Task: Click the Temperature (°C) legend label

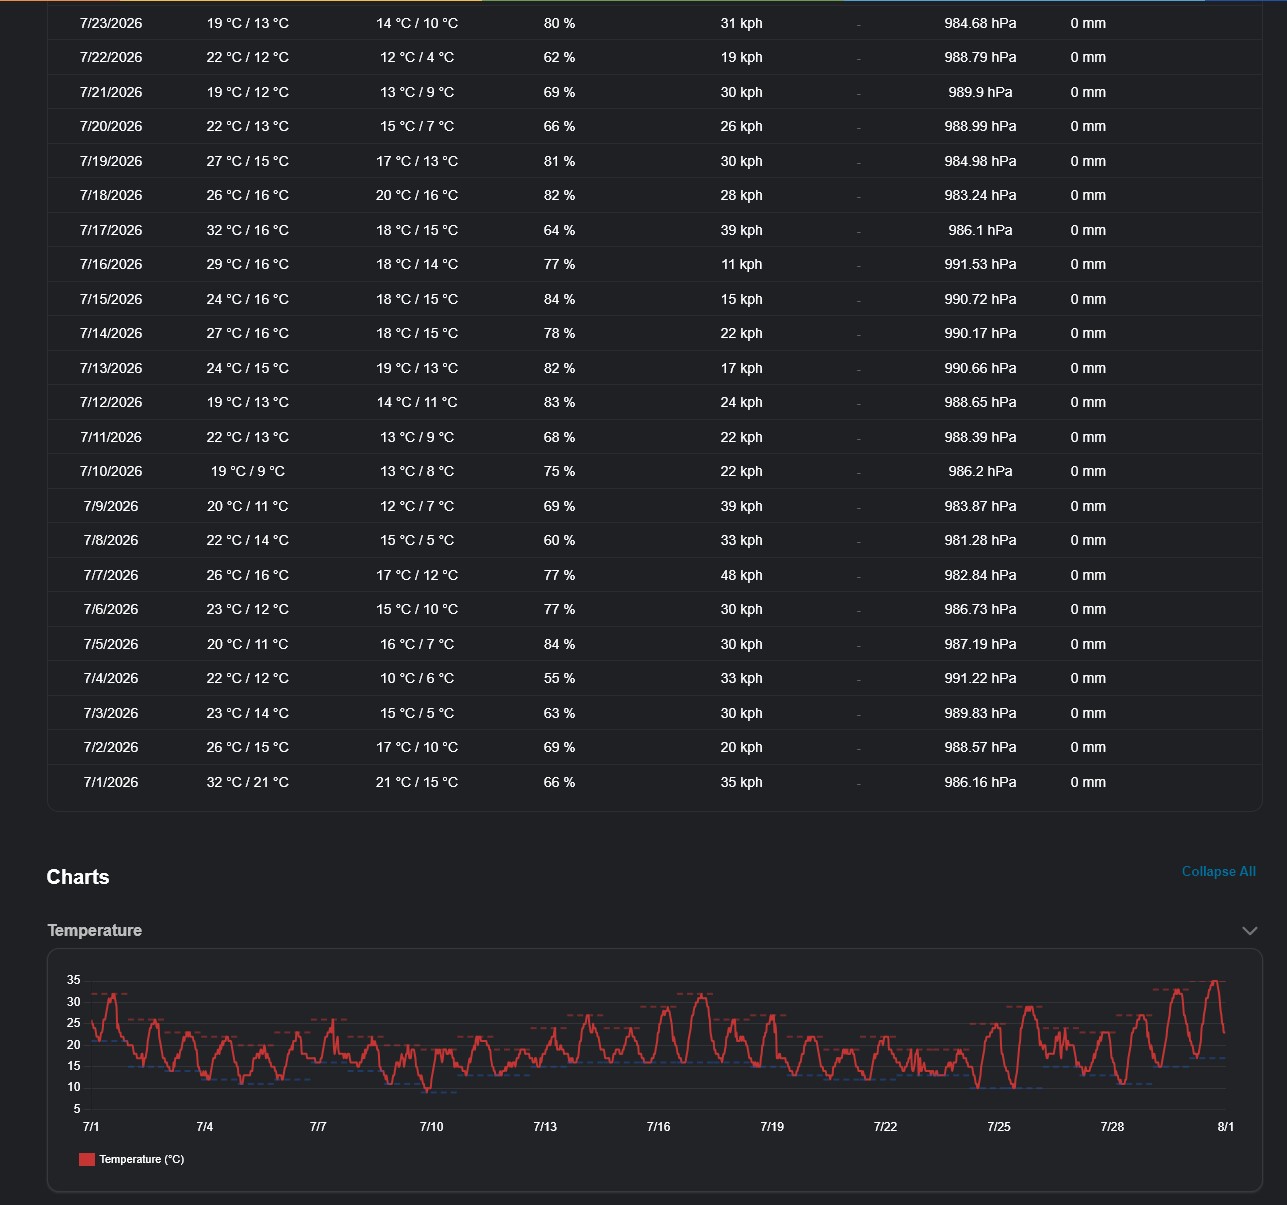Action: (142, 1159)
